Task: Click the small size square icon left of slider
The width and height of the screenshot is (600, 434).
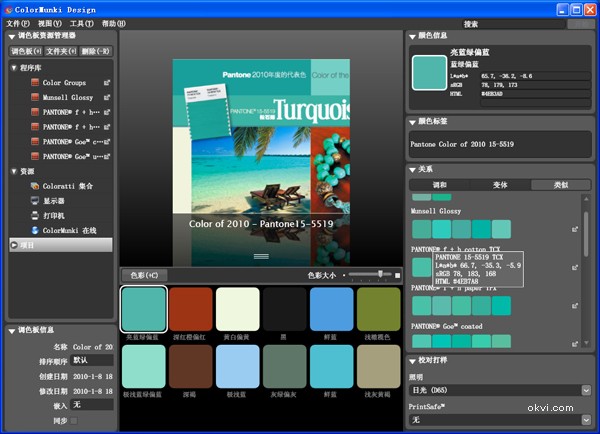Action: [x=344, y=275]
